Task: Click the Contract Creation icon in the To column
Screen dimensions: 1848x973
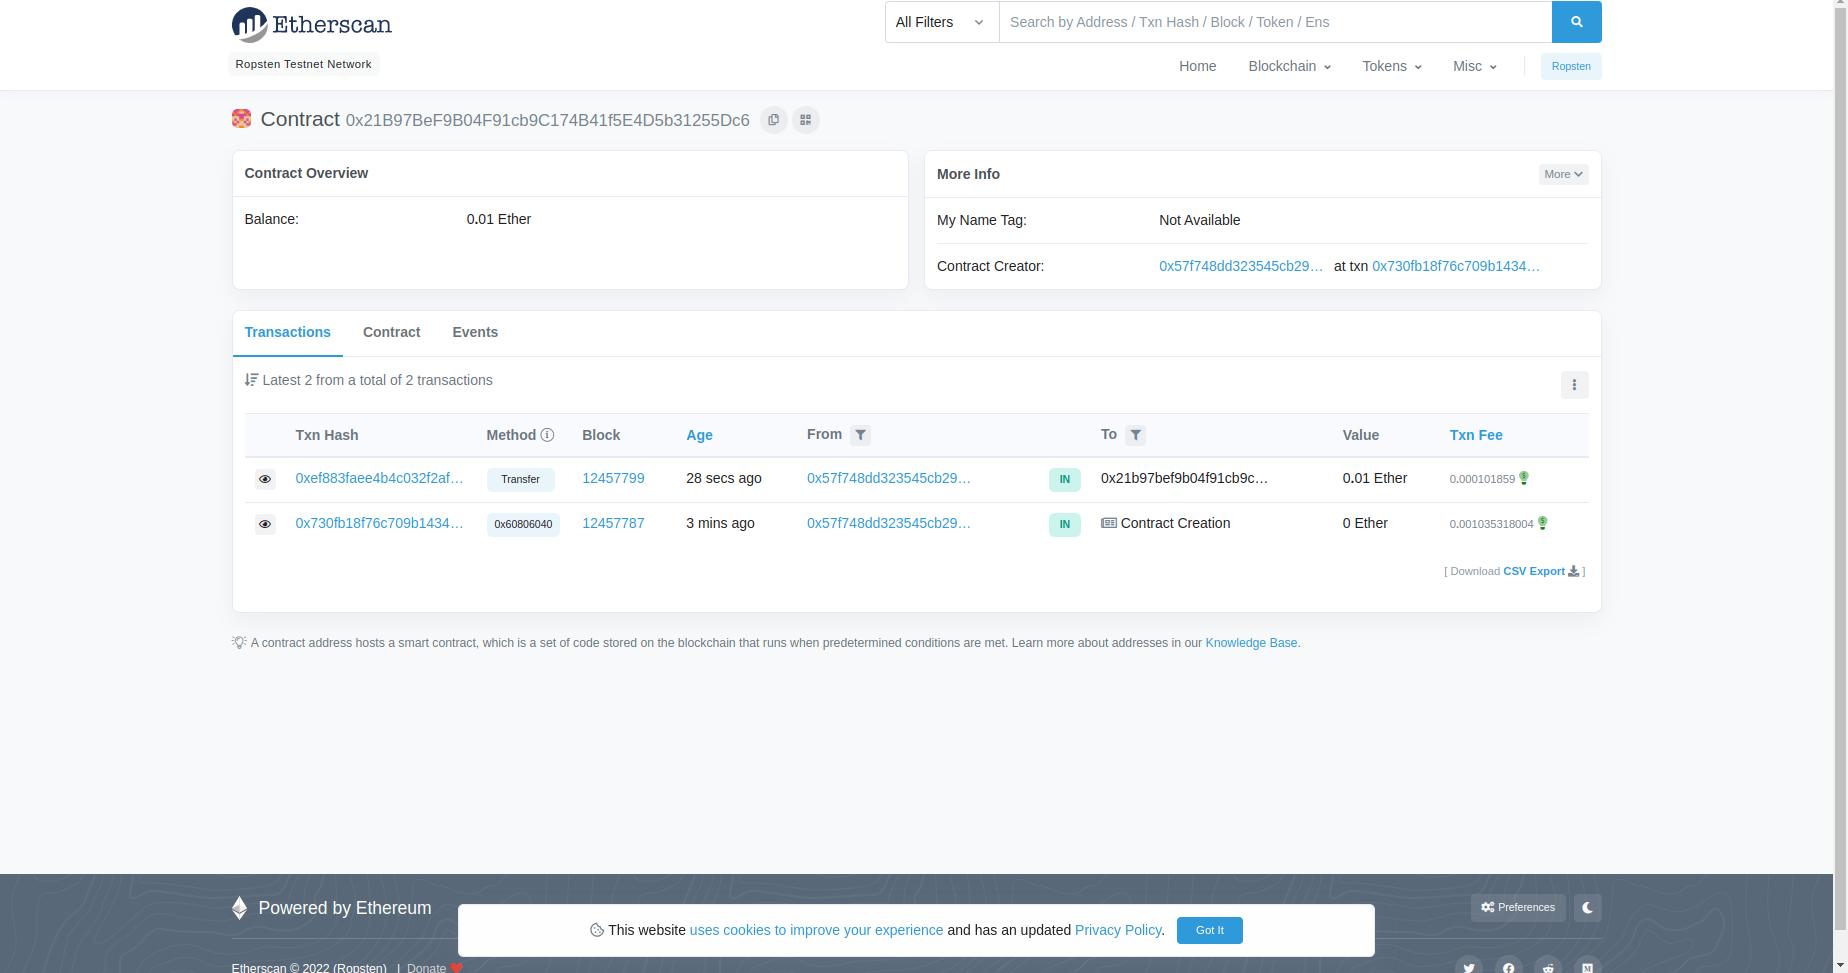Action: tap(1109, 523)
